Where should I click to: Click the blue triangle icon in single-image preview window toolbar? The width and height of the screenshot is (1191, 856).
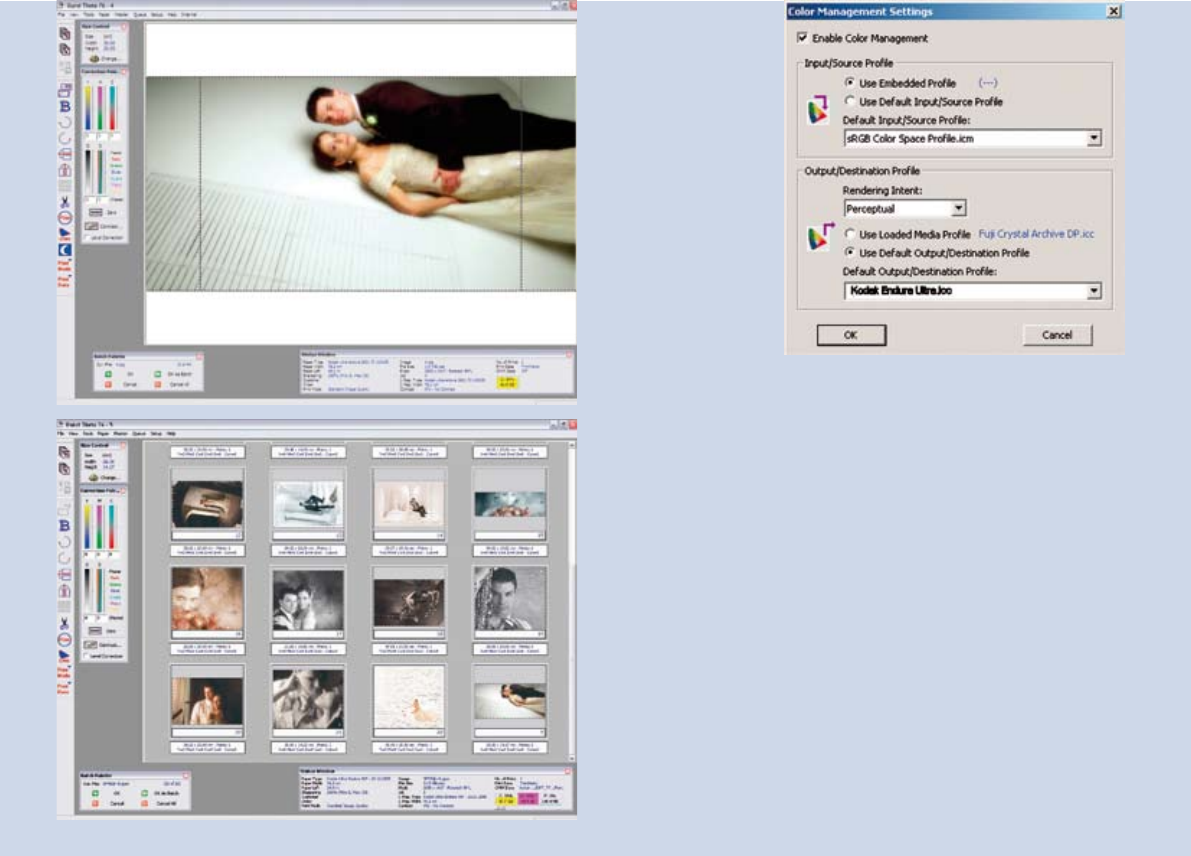tap(65, 234)
